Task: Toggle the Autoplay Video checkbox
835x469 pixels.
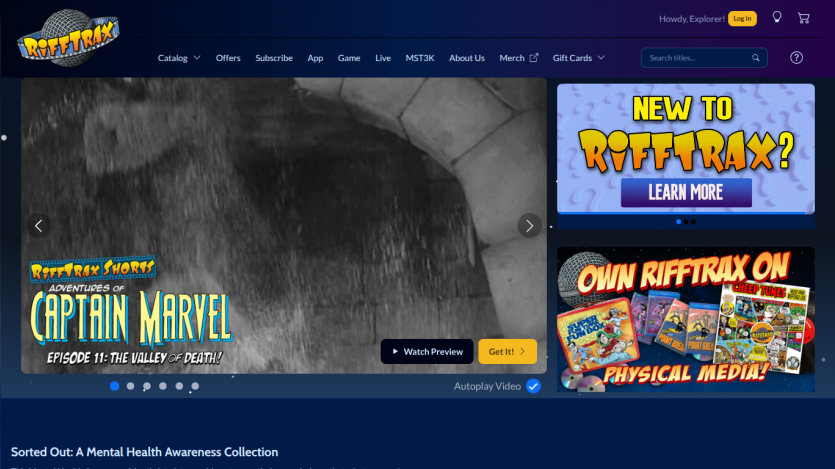Action: (533, 386)
